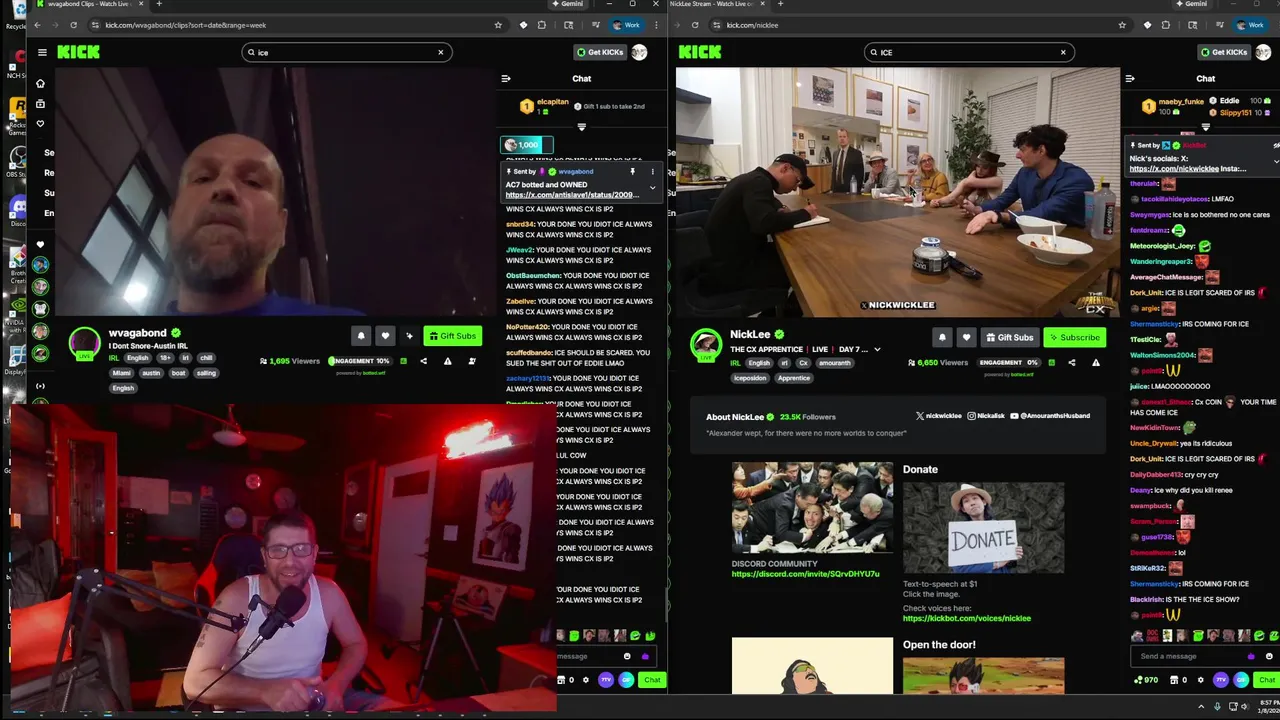Viewport: 1280px width, 720px height.
Task: Open nickwicklee X profile link
Action: 938,416
